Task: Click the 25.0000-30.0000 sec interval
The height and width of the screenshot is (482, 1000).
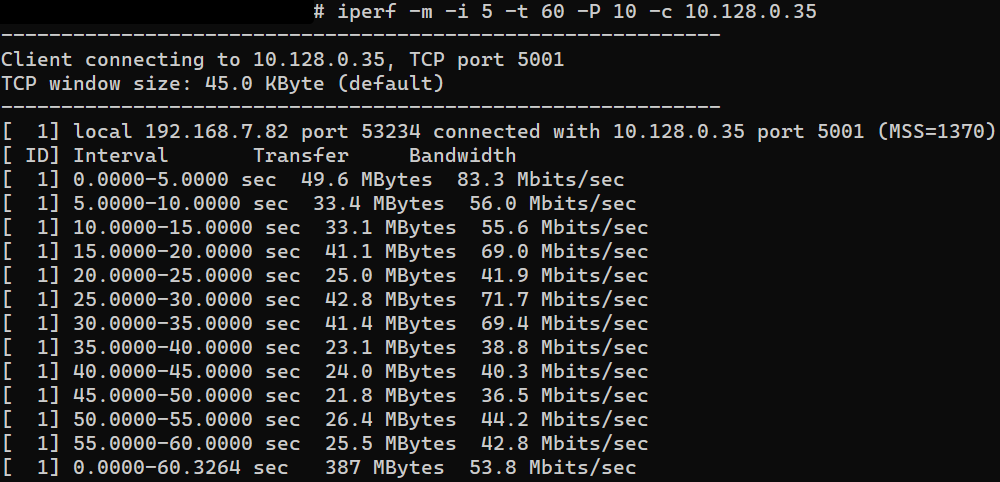Action: [x=186, y=300]
